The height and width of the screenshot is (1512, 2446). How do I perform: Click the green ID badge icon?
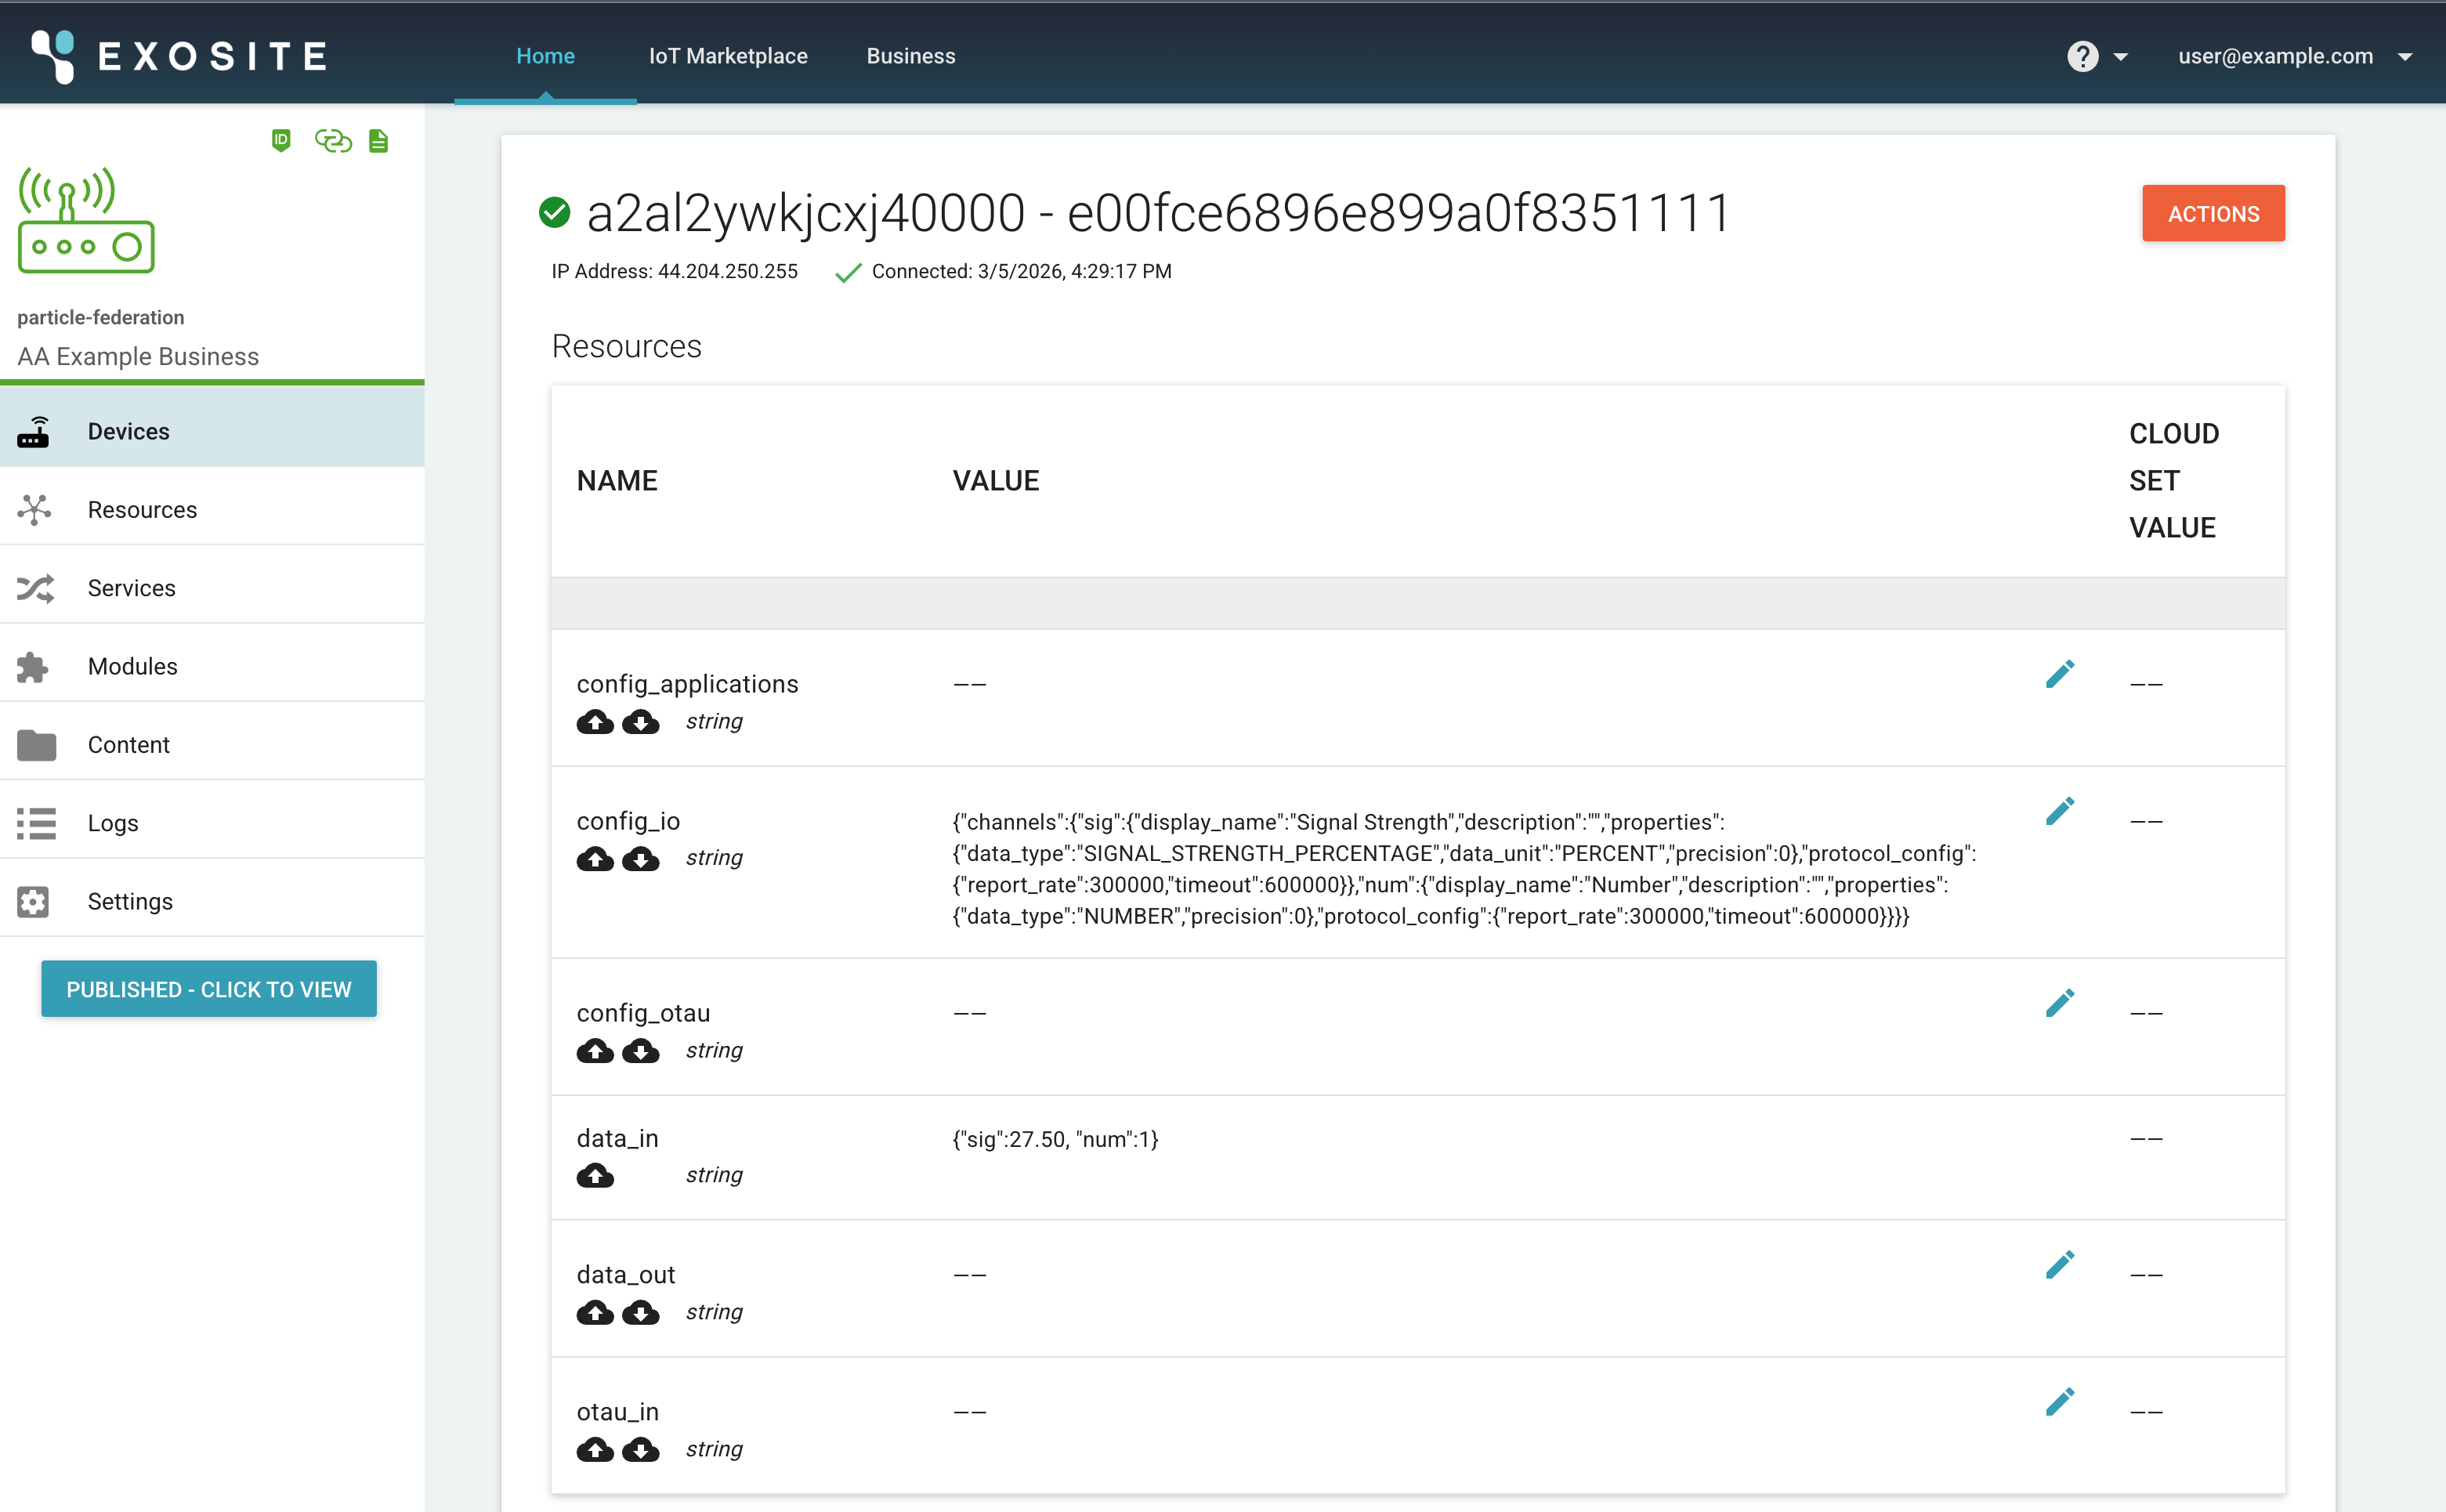[x=281, y=141]
